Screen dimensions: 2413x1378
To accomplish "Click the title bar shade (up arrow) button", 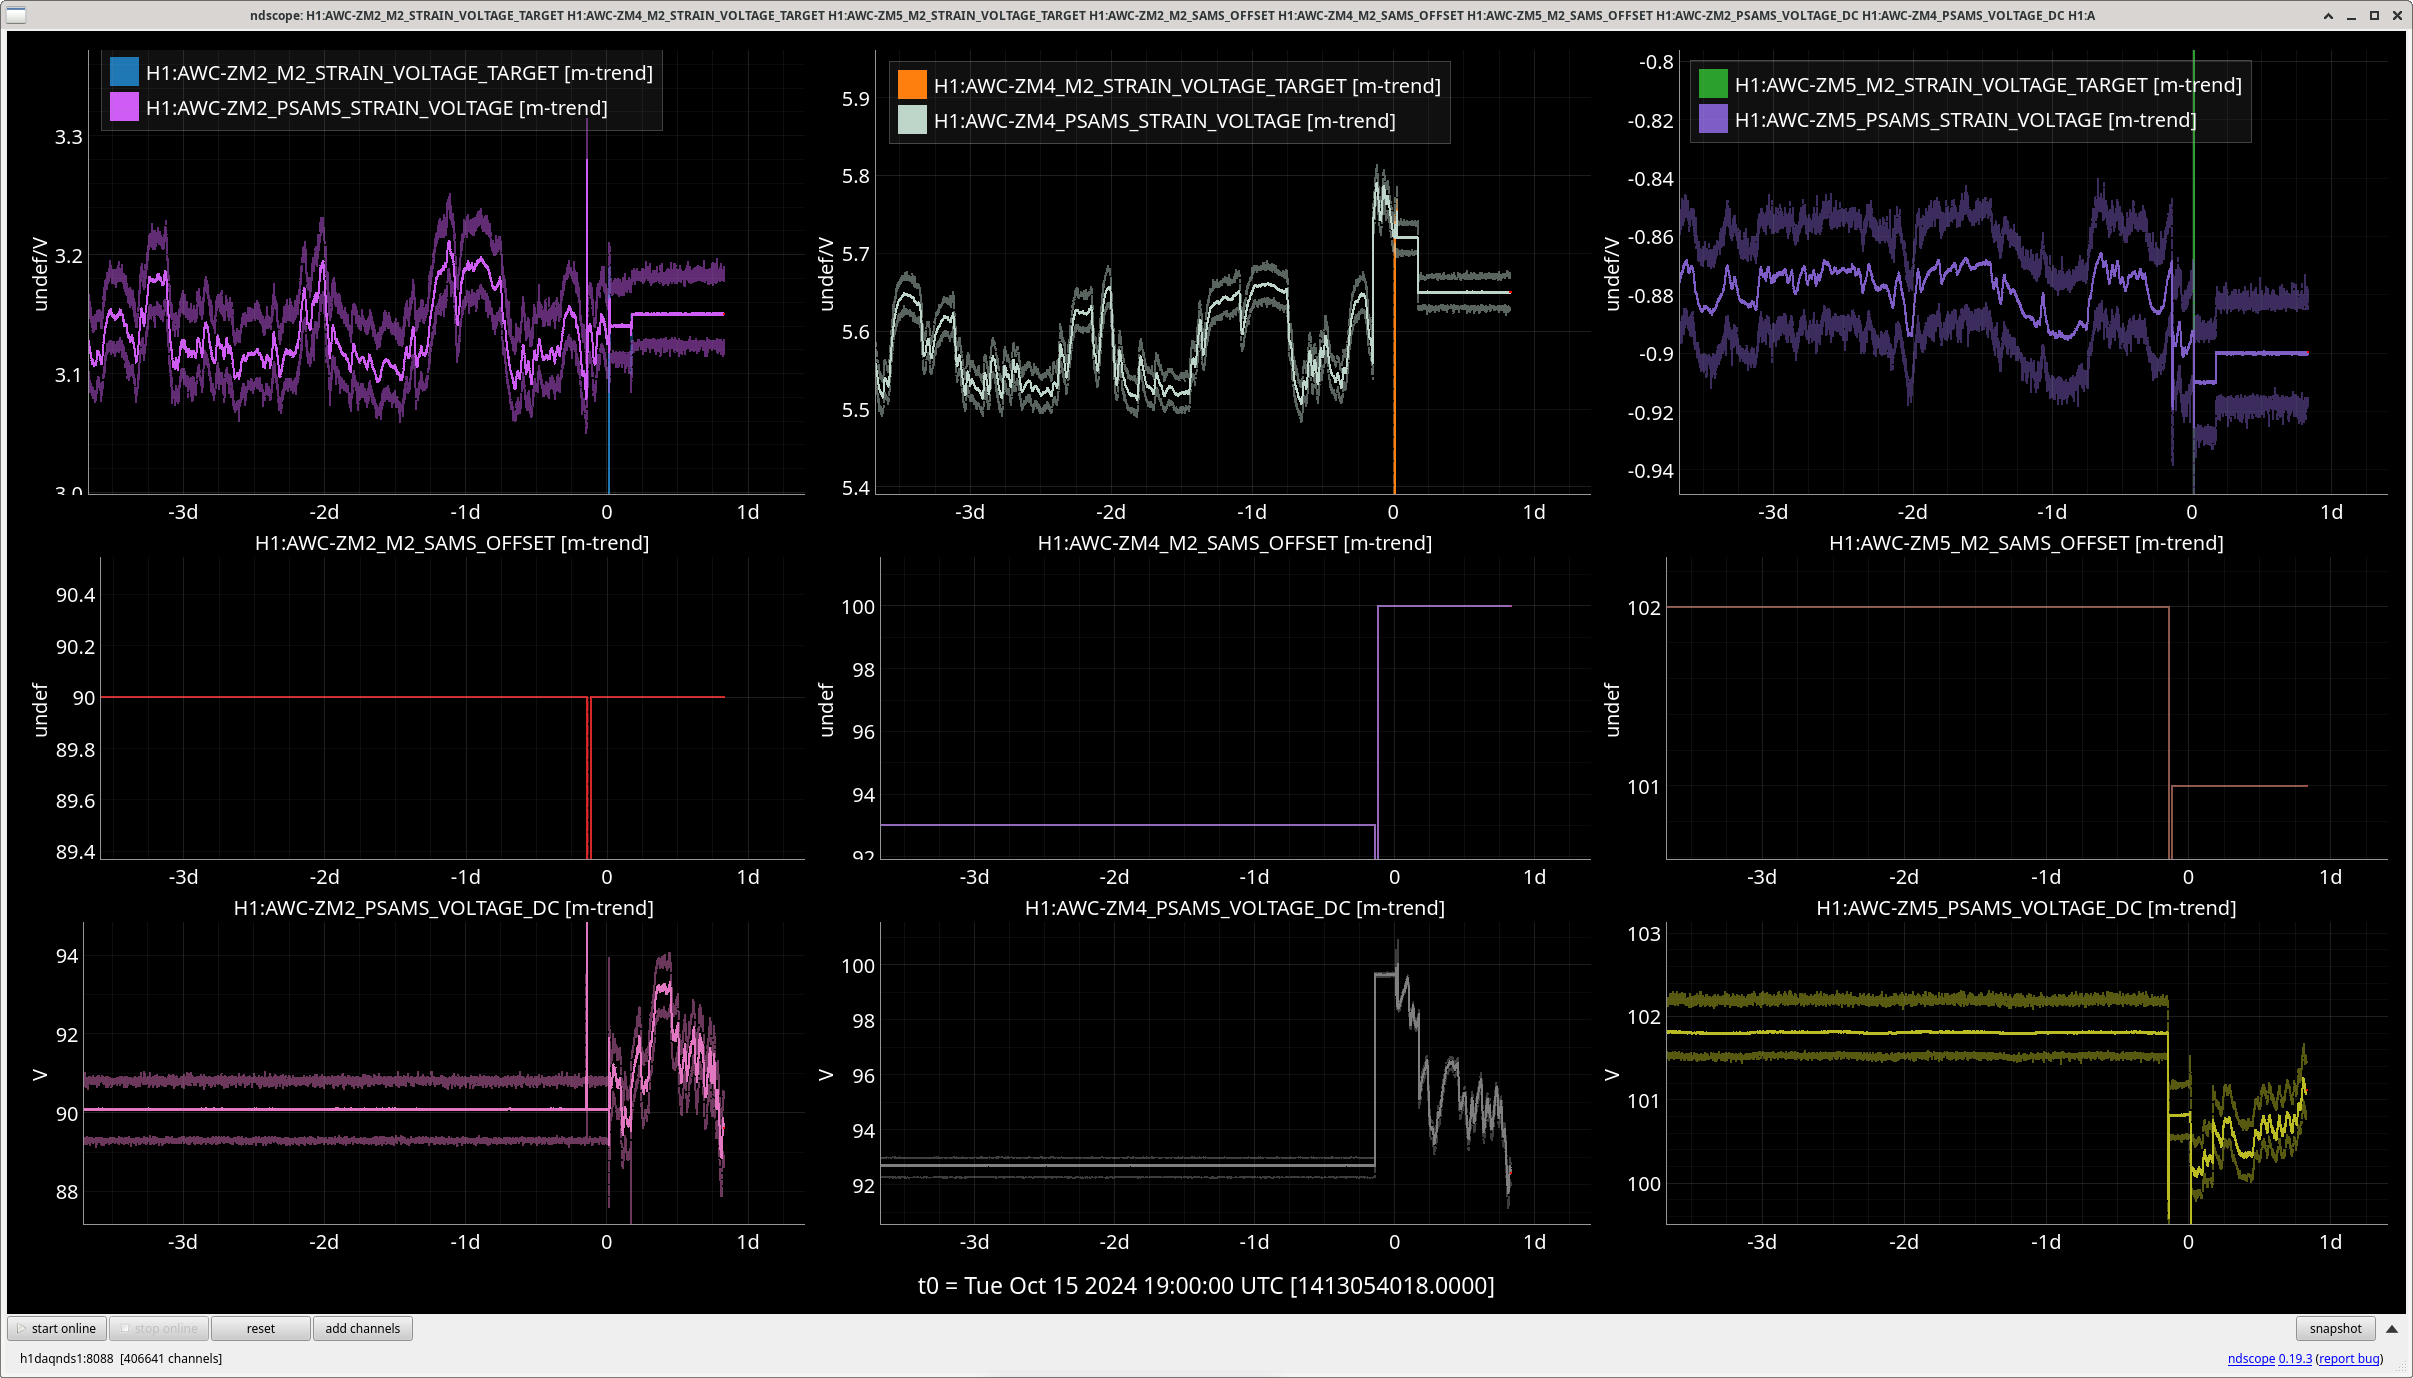I will point(2328,15).
